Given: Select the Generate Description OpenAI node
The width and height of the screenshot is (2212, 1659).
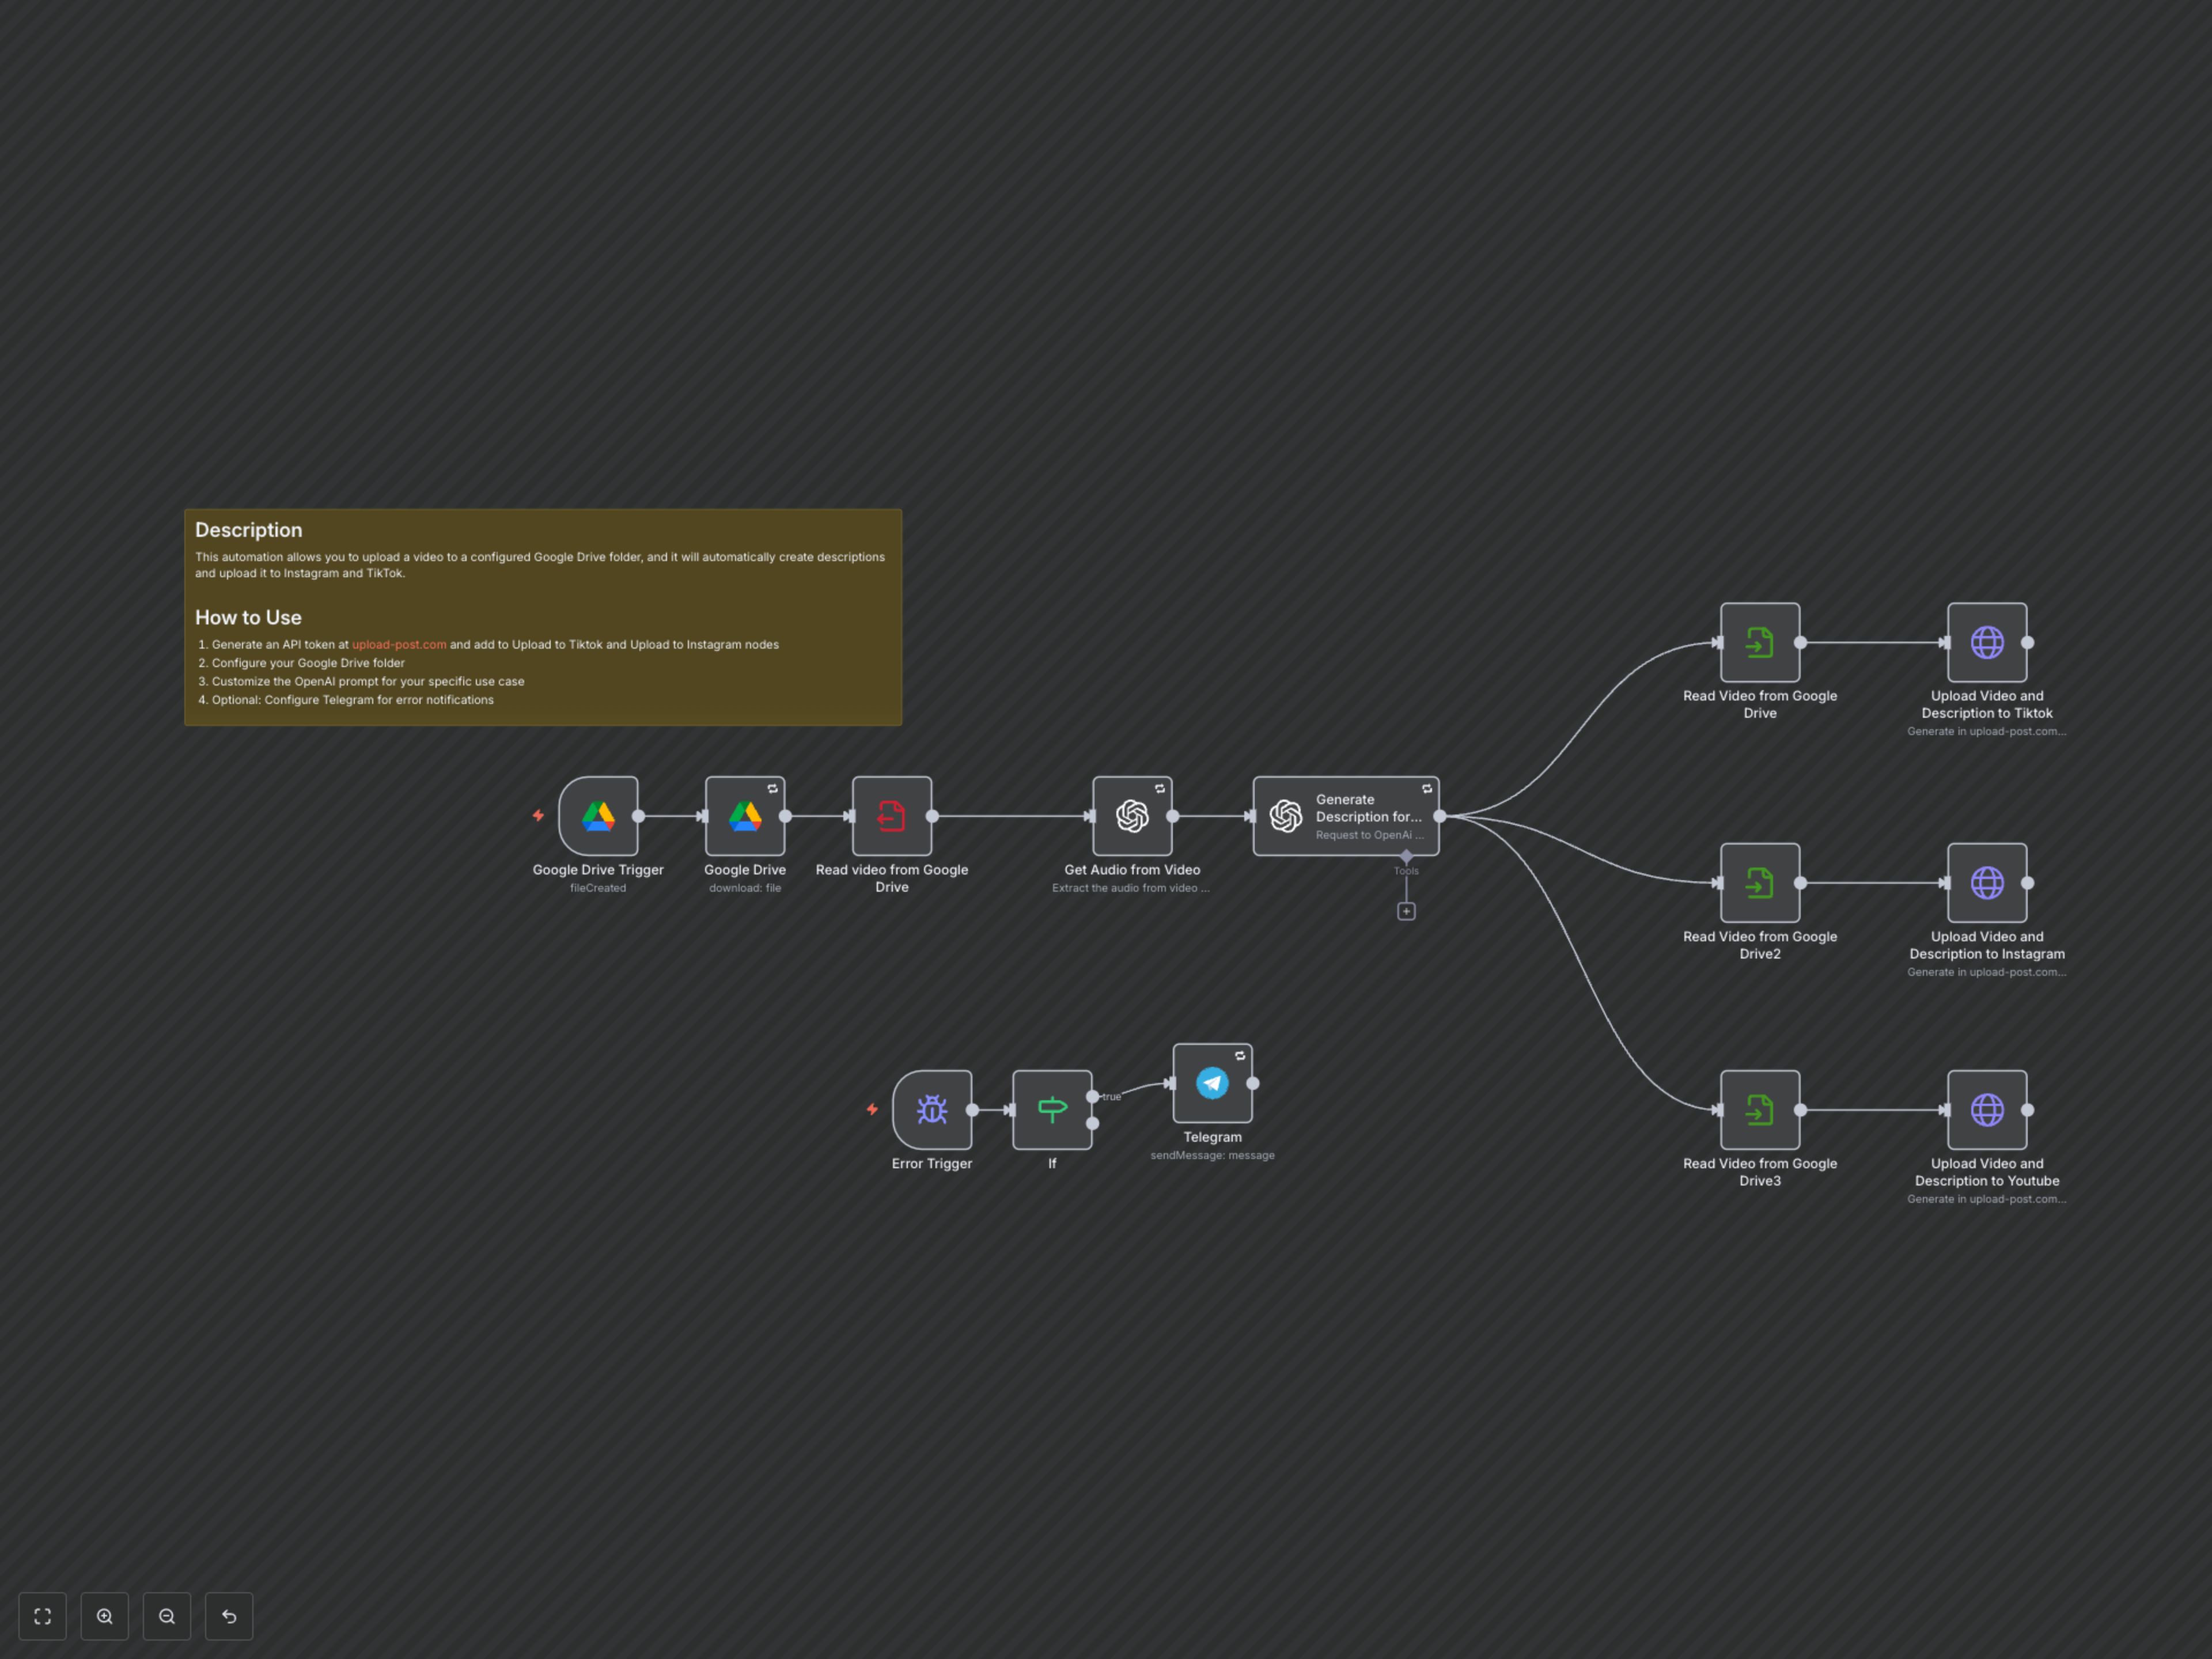Looking at the screenshot, I should click(1346, 816).
